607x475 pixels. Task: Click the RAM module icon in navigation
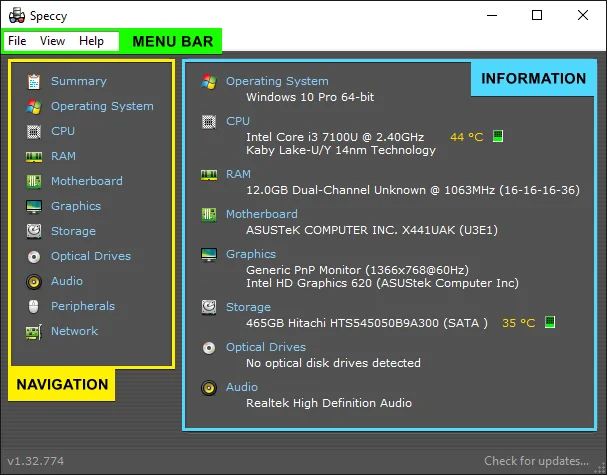(34, 156)
